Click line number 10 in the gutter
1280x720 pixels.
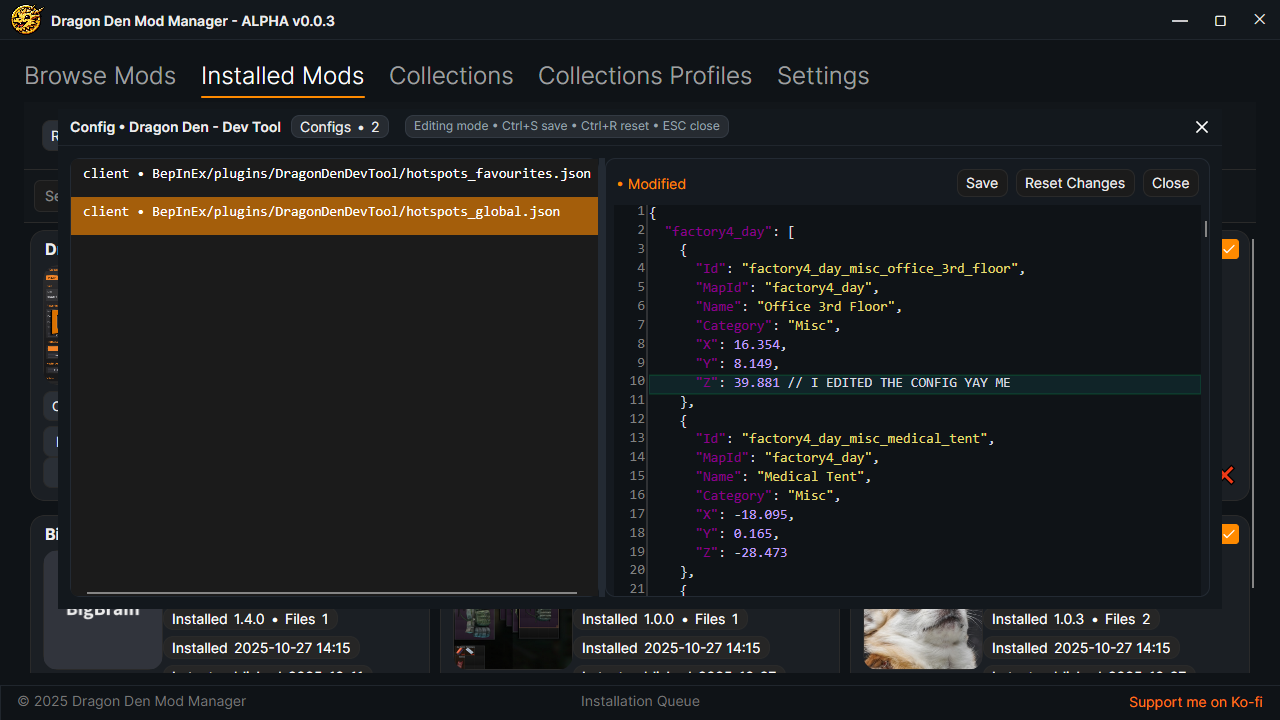pos(637,381)
